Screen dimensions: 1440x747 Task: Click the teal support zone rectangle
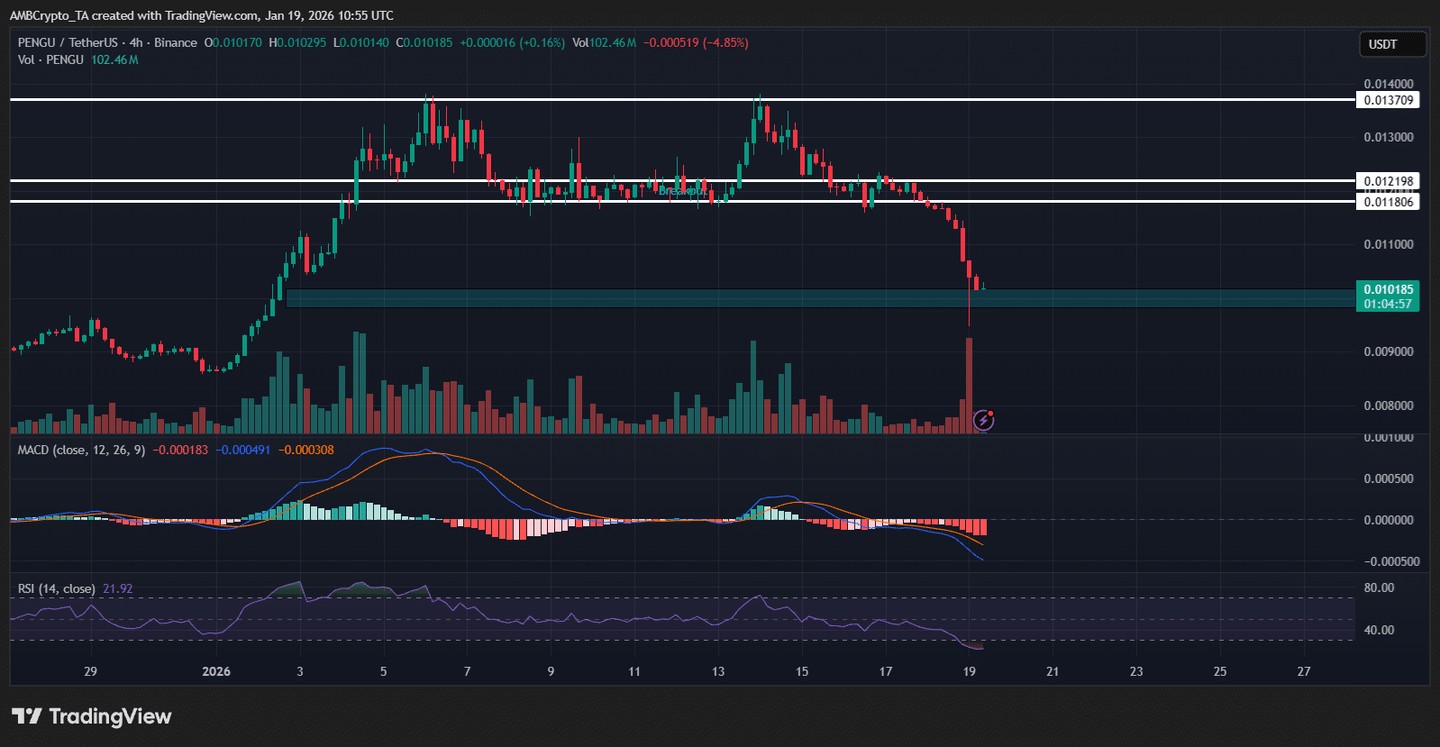click(820, 298)
